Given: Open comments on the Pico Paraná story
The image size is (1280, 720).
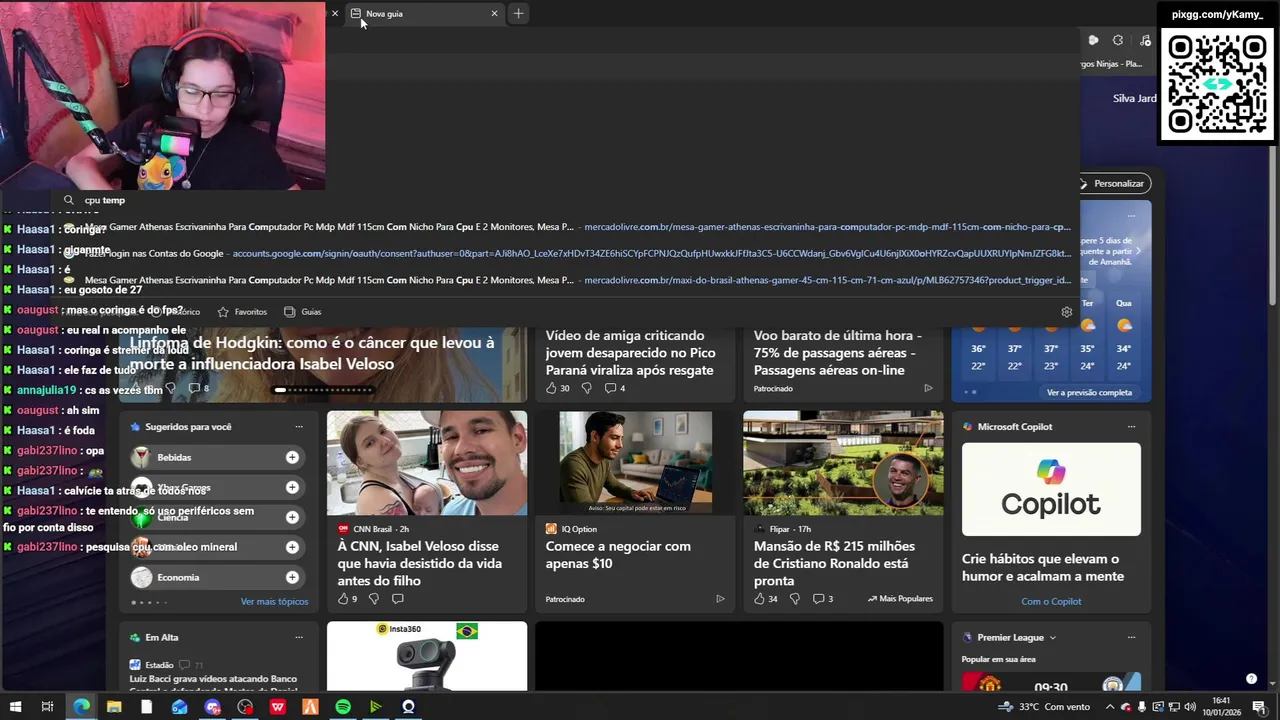Looking at the screenshot, I should [615, 388].
